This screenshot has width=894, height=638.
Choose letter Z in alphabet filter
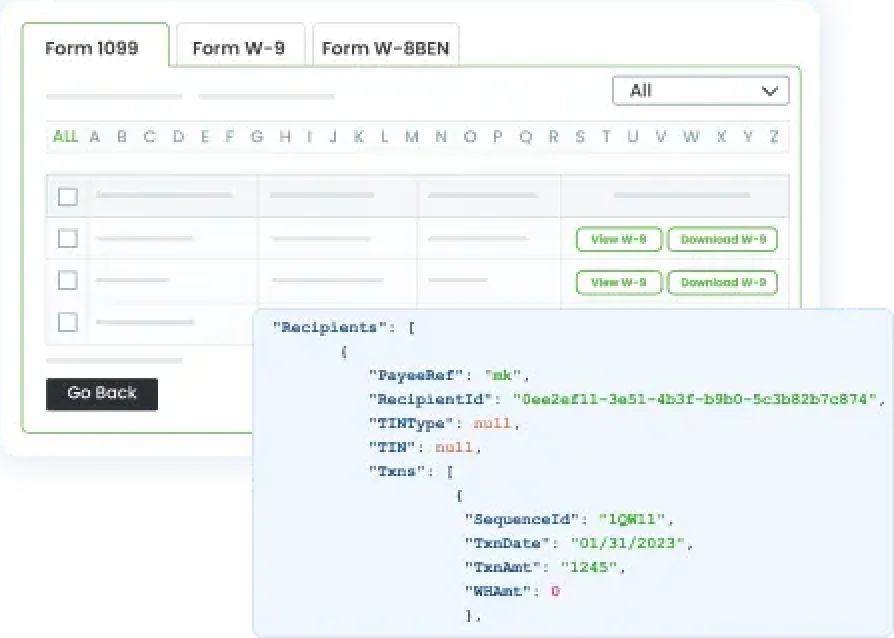(x=774, y=137)
